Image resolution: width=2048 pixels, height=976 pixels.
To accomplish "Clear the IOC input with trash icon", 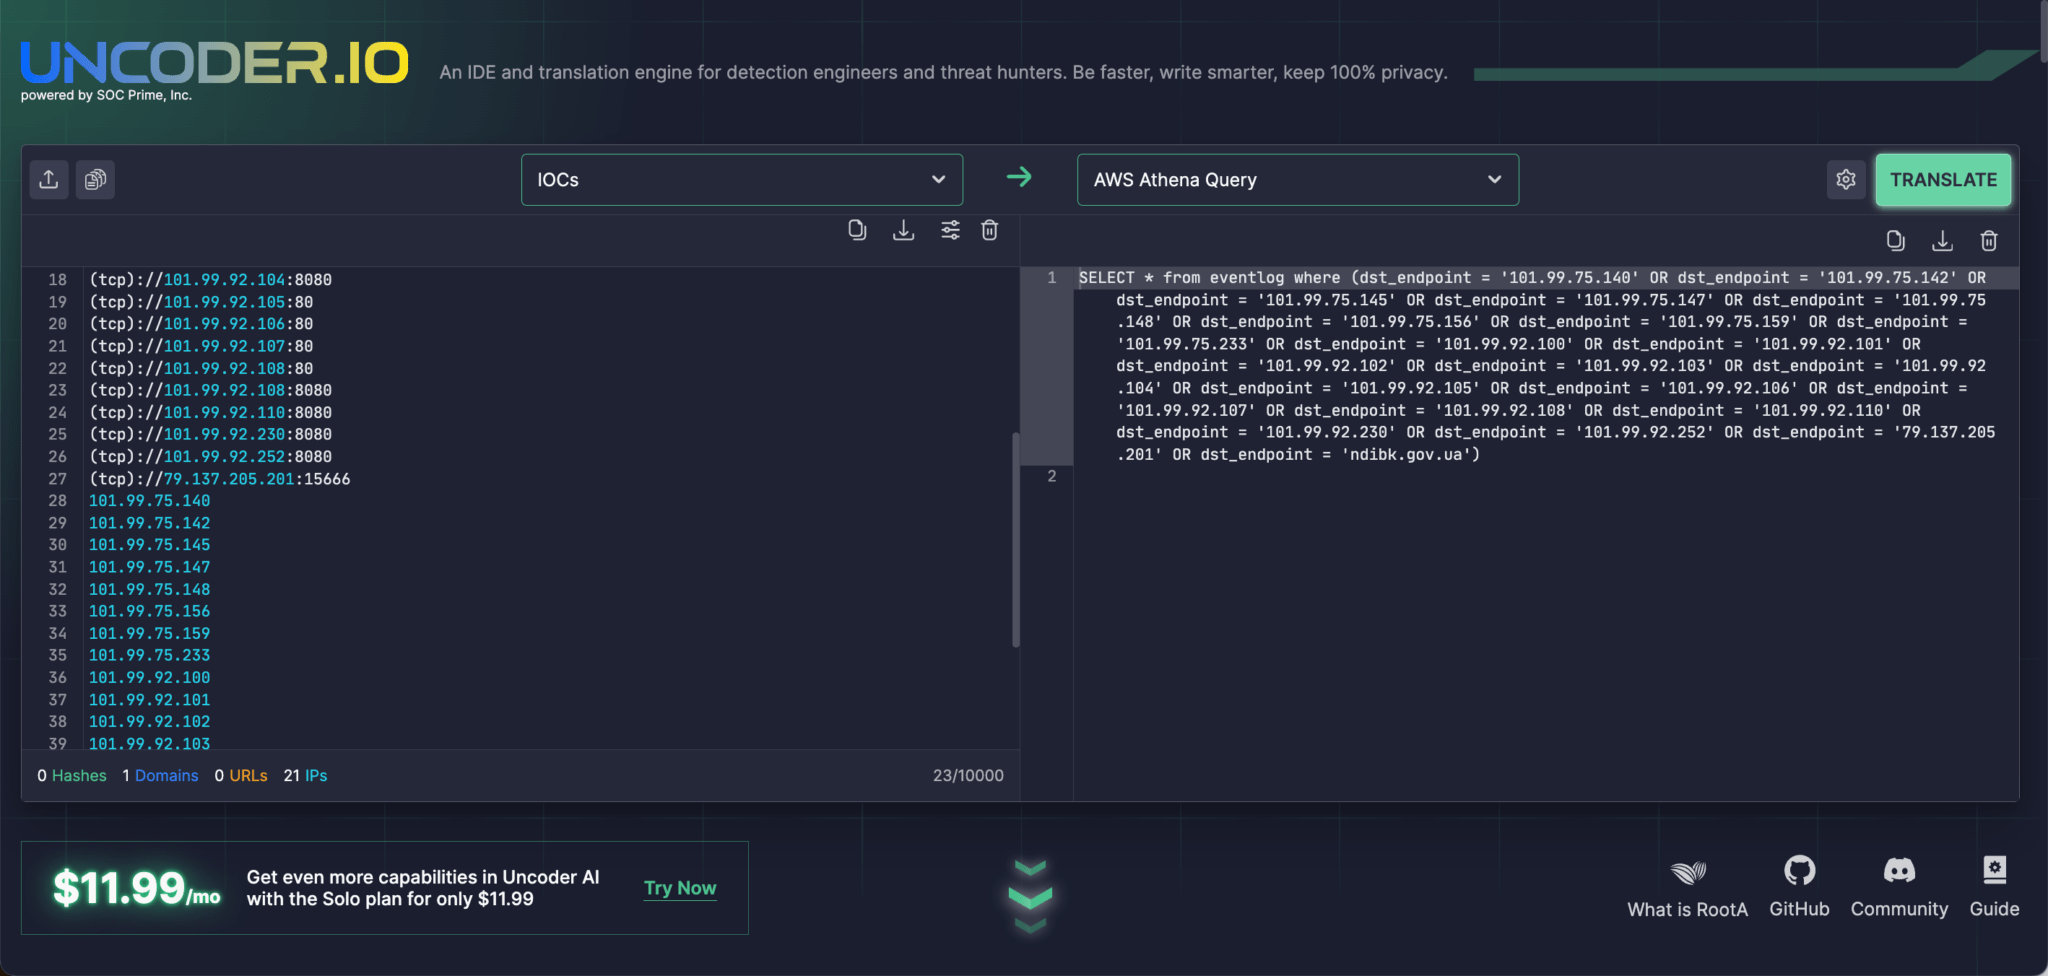I will (990, 230).
